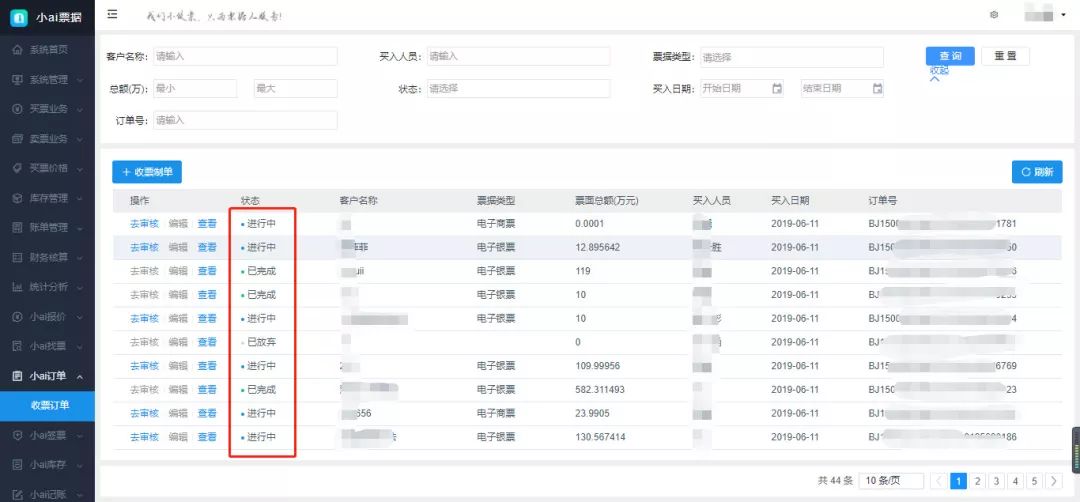Open the user avatar dropdown arrow
Image resolution: width=1080 pixels, height=502 pixels.
click(x=1063, y=14)
